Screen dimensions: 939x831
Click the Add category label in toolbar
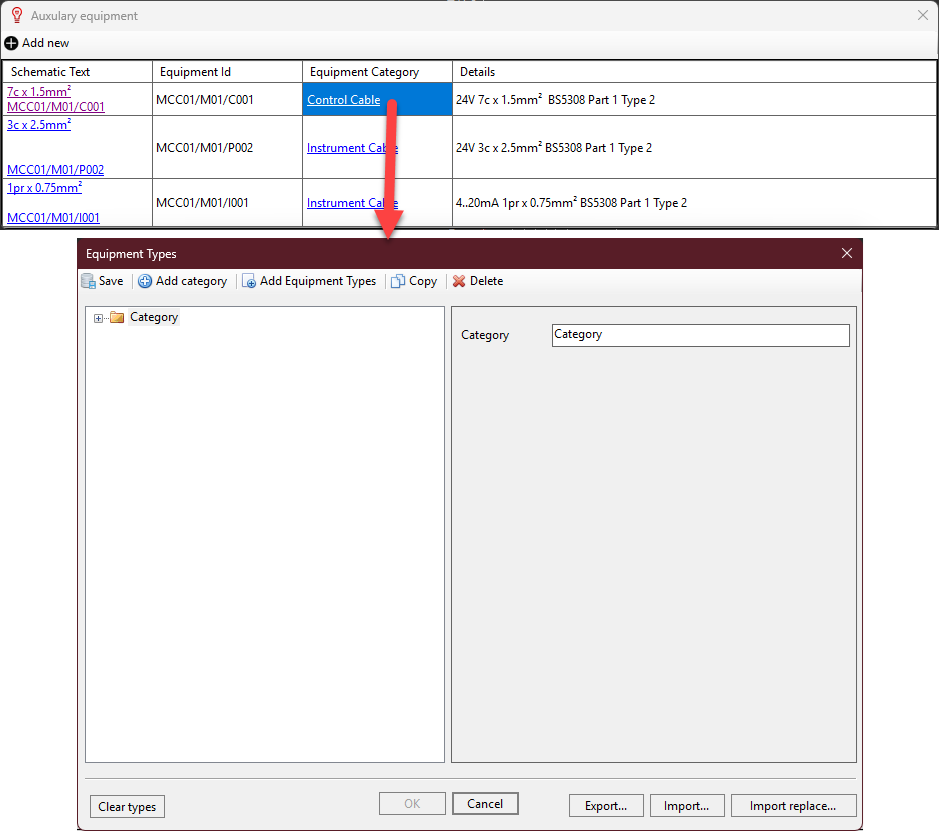[x=192, y=281]
